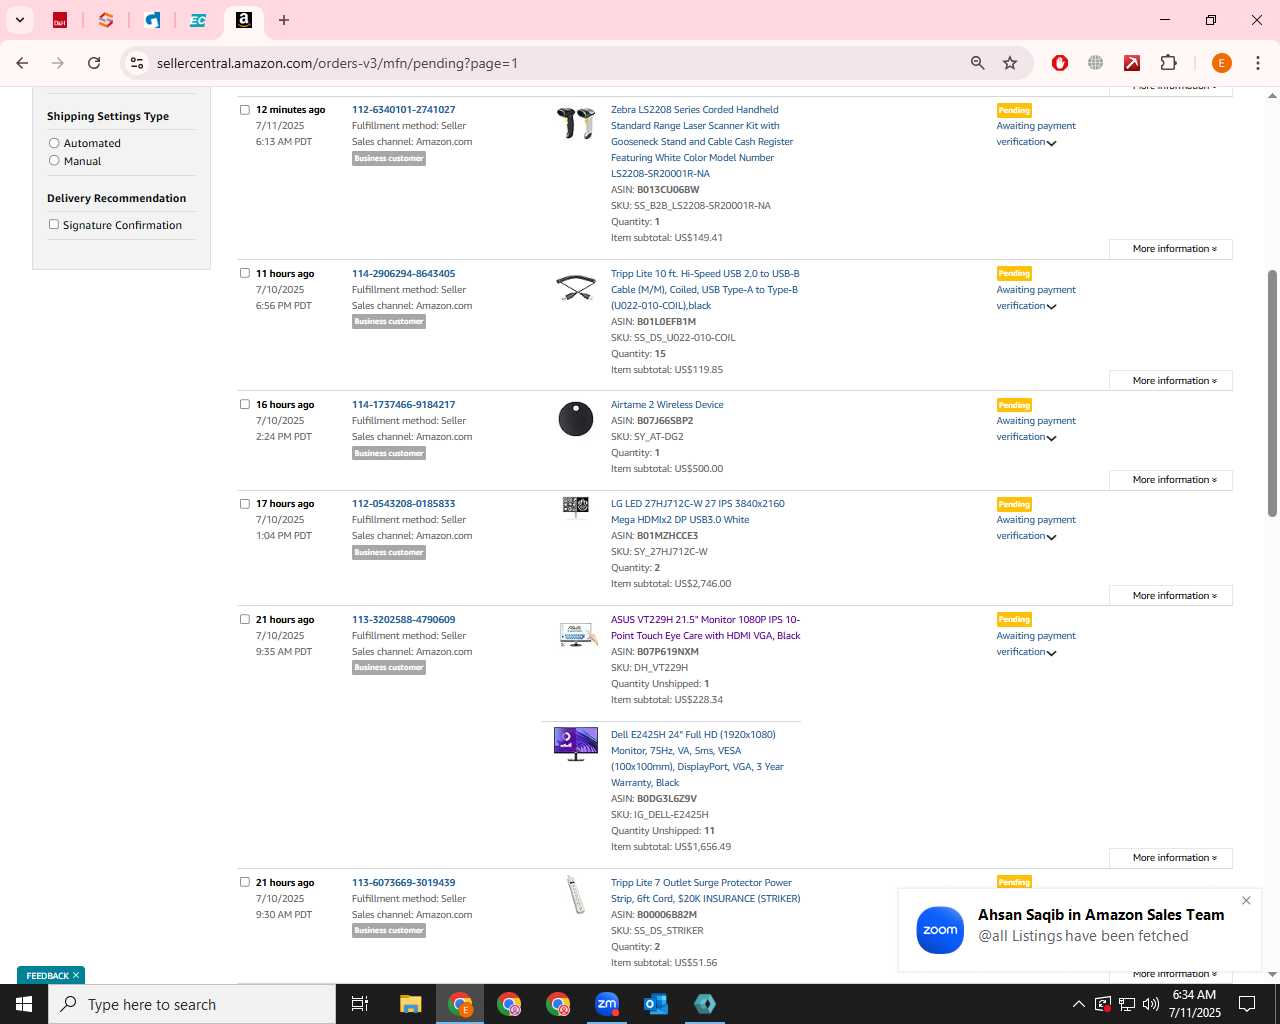Open the tab search dropdown arrow

tap(19, 20)
